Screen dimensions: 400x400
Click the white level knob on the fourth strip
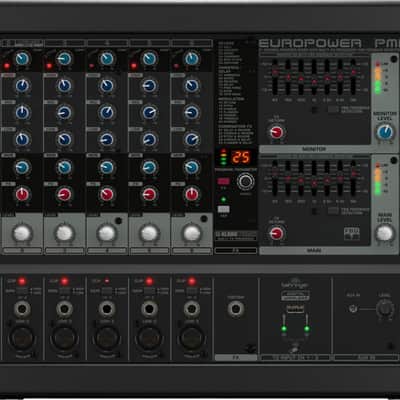click(149, 233)
